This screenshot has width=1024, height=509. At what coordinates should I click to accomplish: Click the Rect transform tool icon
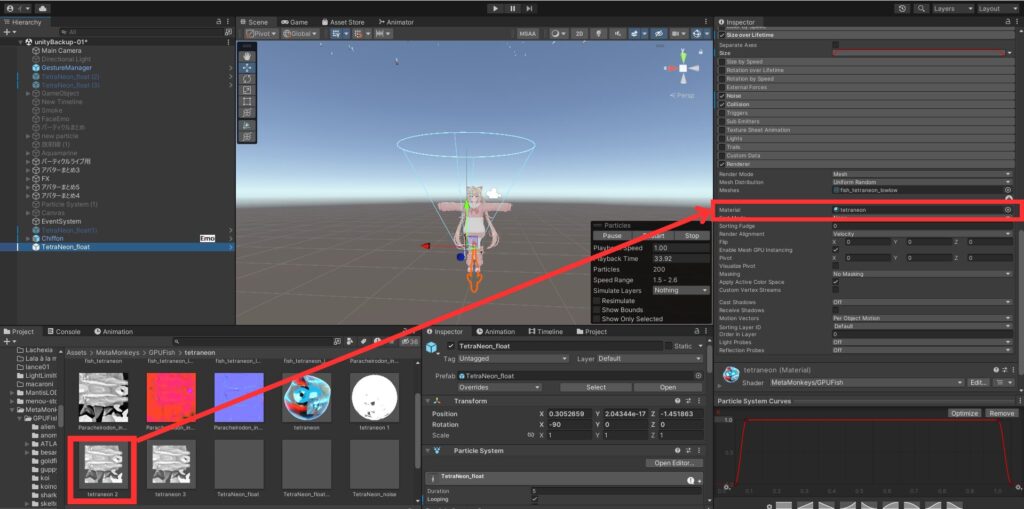point(247,102)
